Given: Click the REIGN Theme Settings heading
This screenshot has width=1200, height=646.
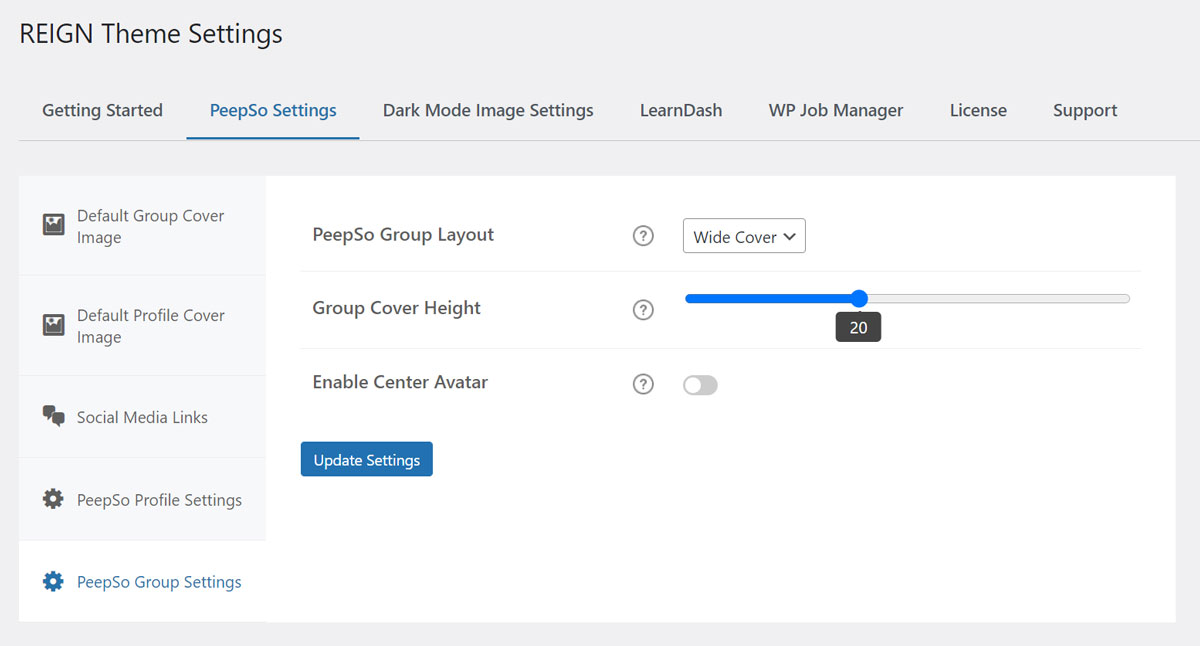Looking at the screenshot, I should coord(151,33).
